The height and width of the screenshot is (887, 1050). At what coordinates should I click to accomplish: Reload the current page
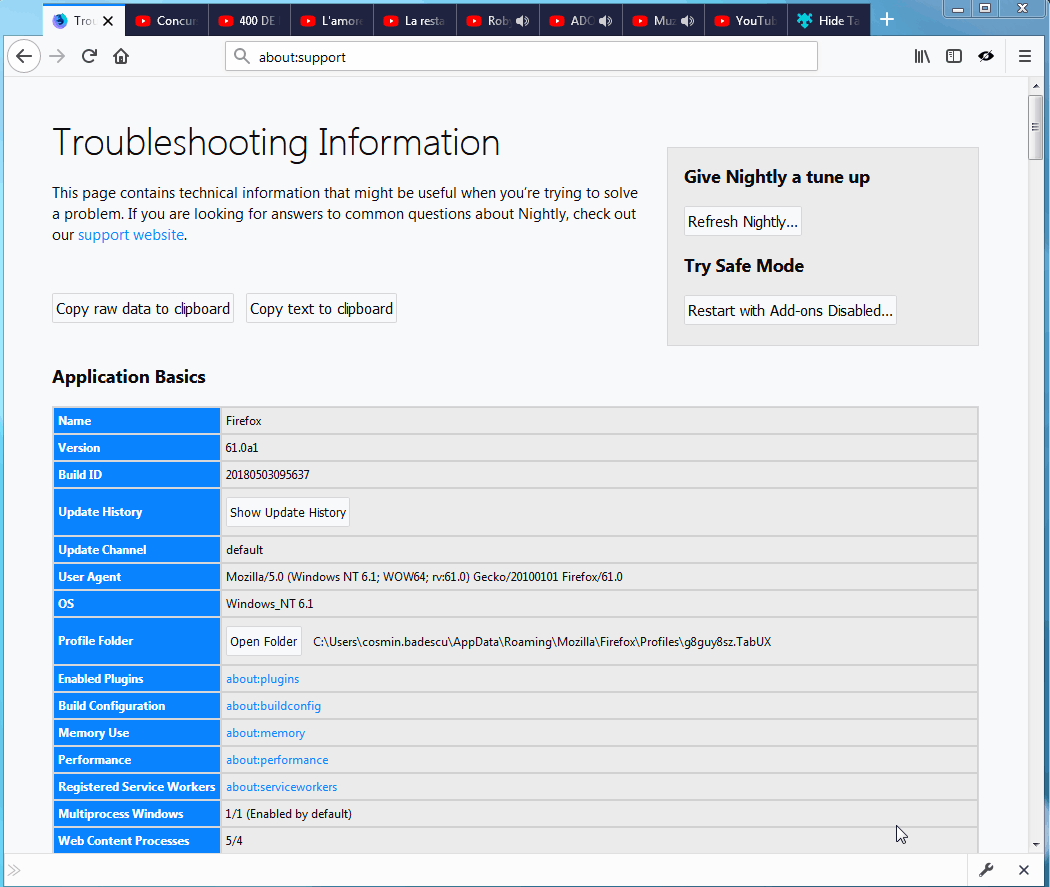(x=89, y=56)
